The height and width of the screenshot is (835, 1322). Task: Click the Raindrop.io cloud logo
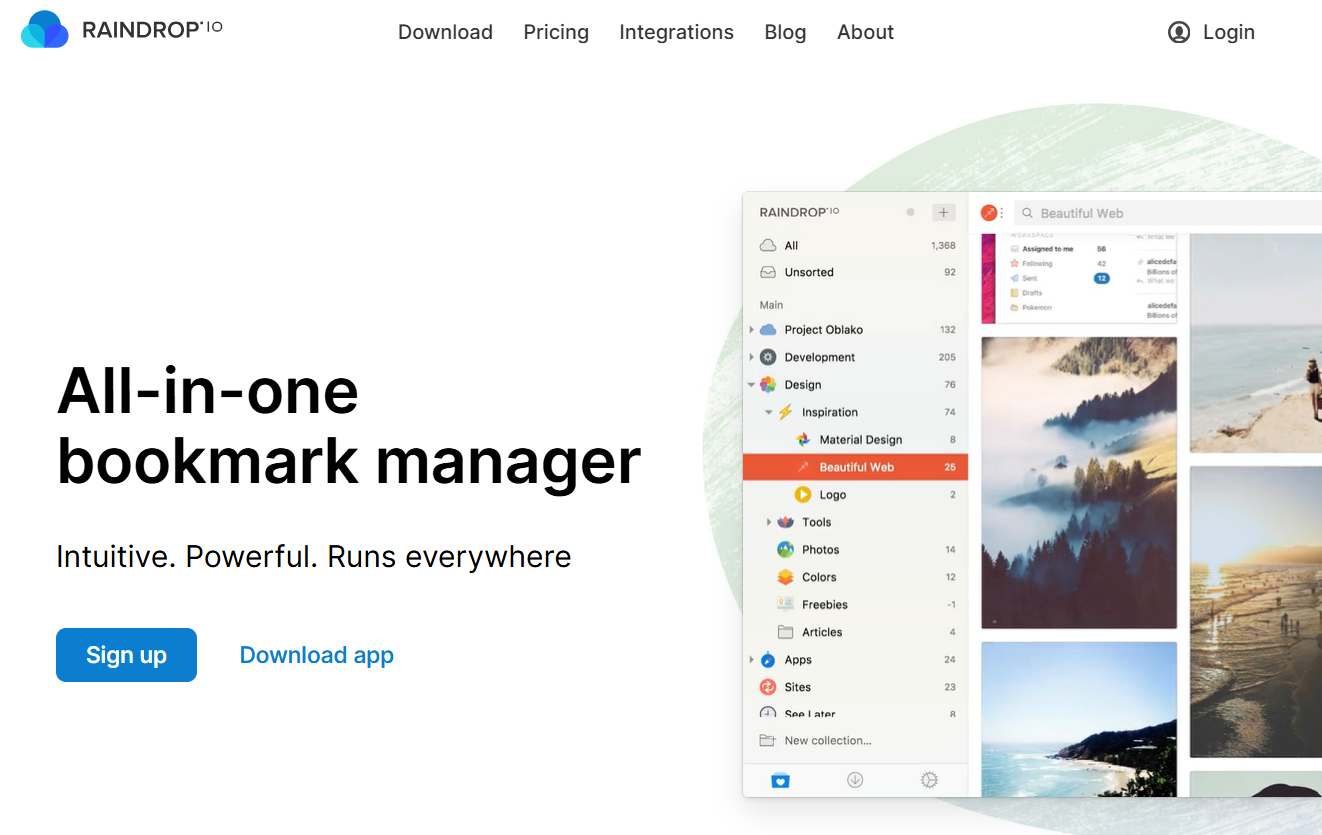pos(45,30)
